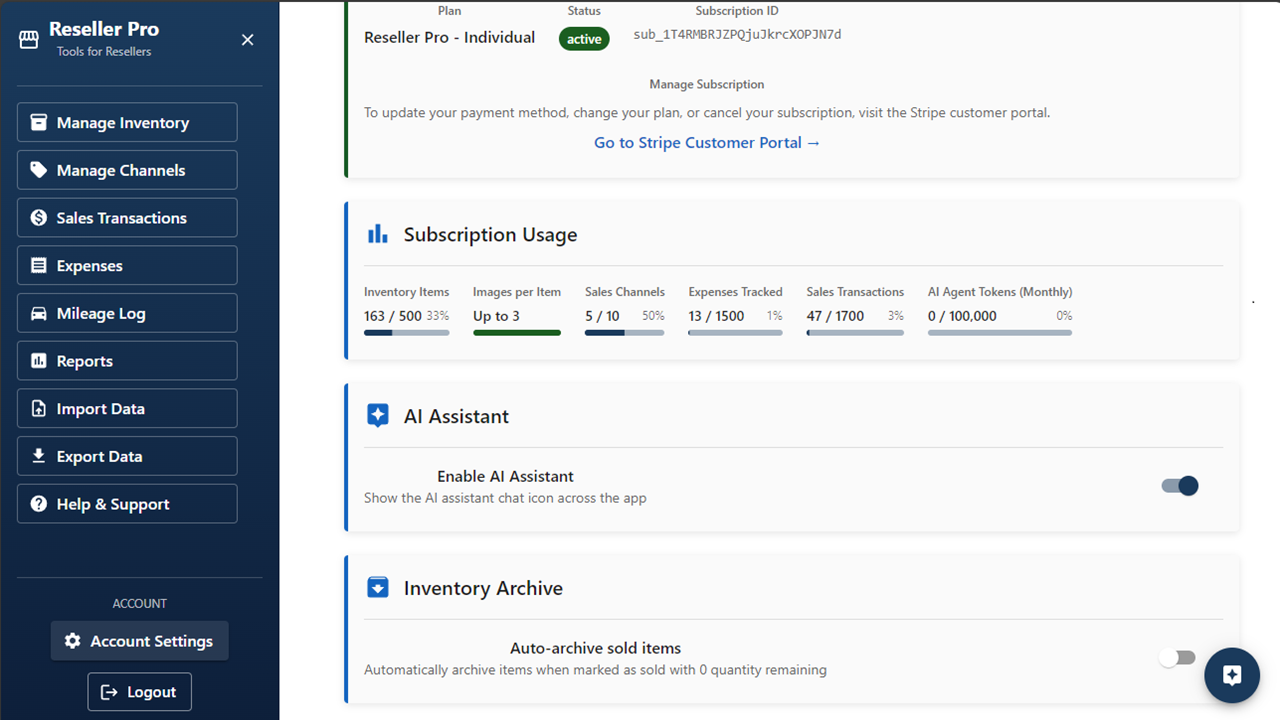Close the sidebar with the X icon
This screenshot has height=720, width=1280.
pyautogui.click(x=248, y=39)
